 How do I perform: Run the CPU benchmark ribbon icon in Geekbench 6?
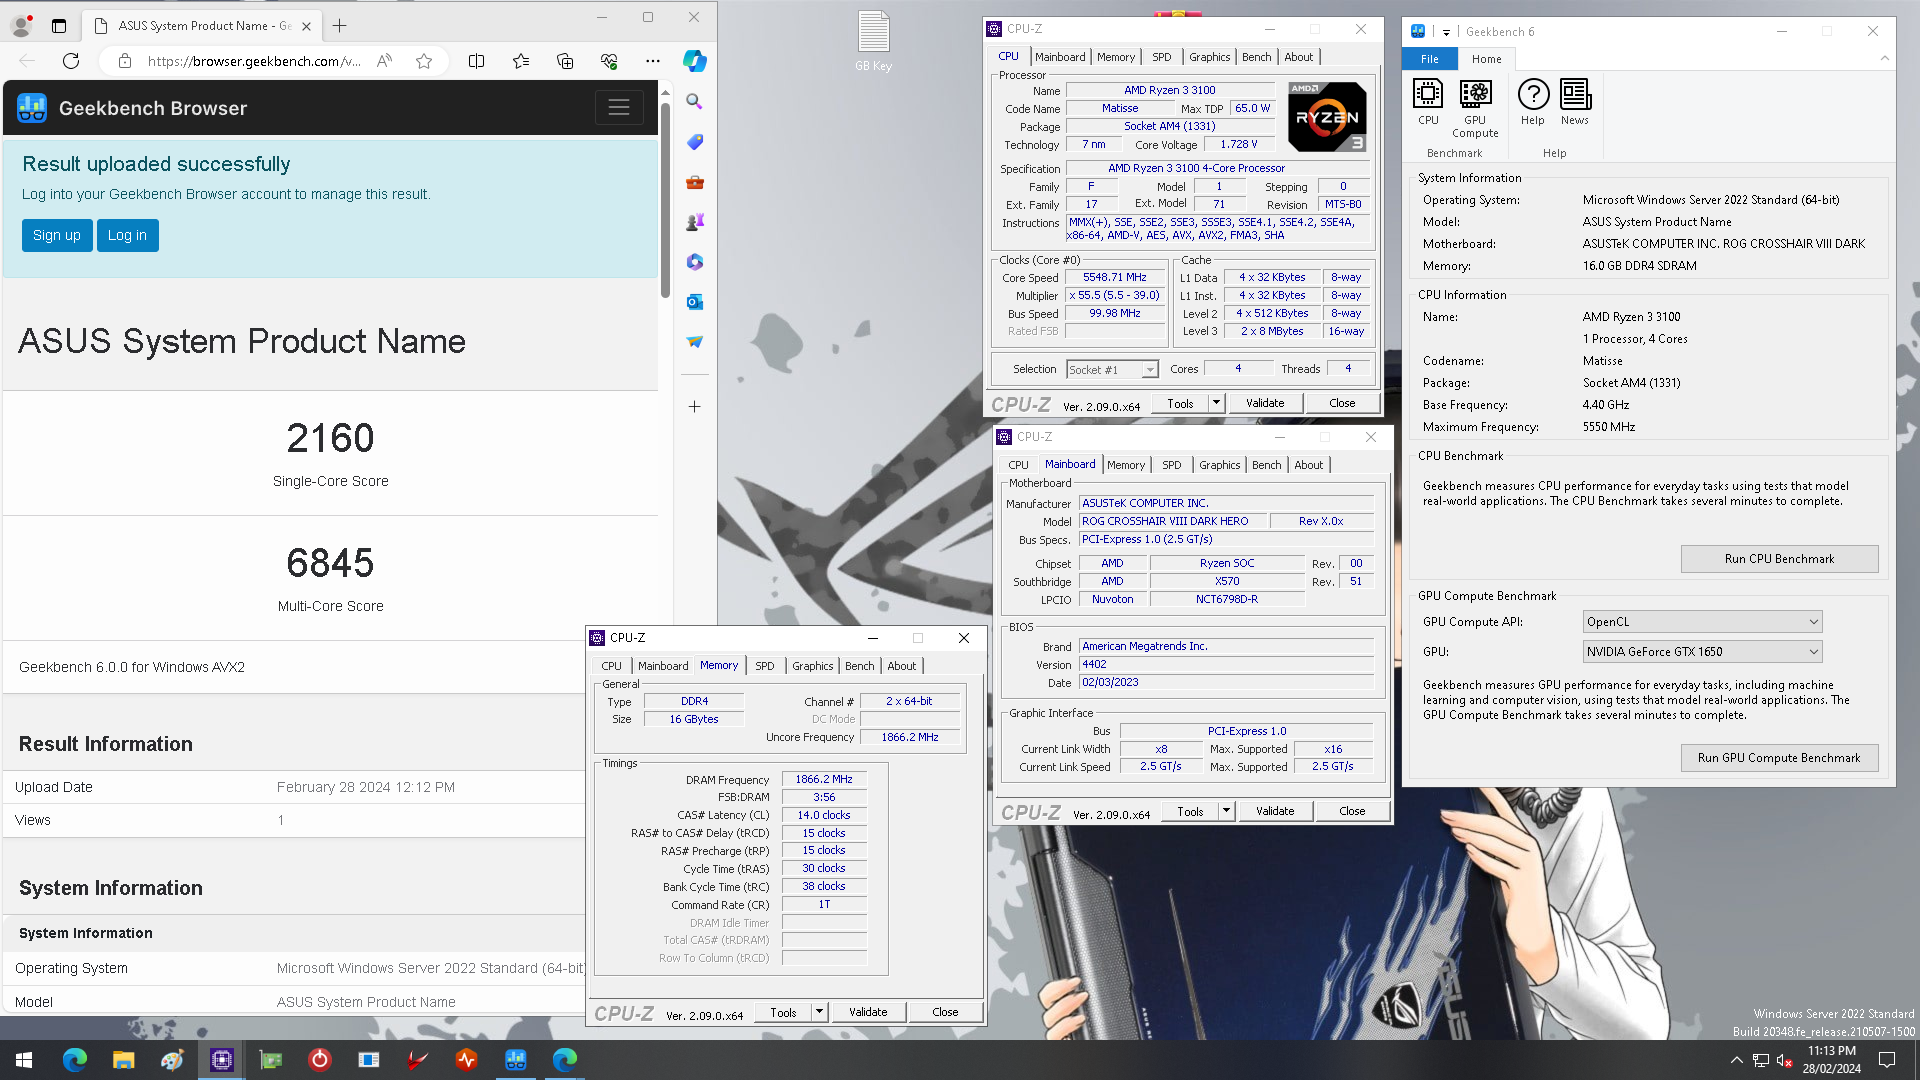click(x=1428, y=102)
